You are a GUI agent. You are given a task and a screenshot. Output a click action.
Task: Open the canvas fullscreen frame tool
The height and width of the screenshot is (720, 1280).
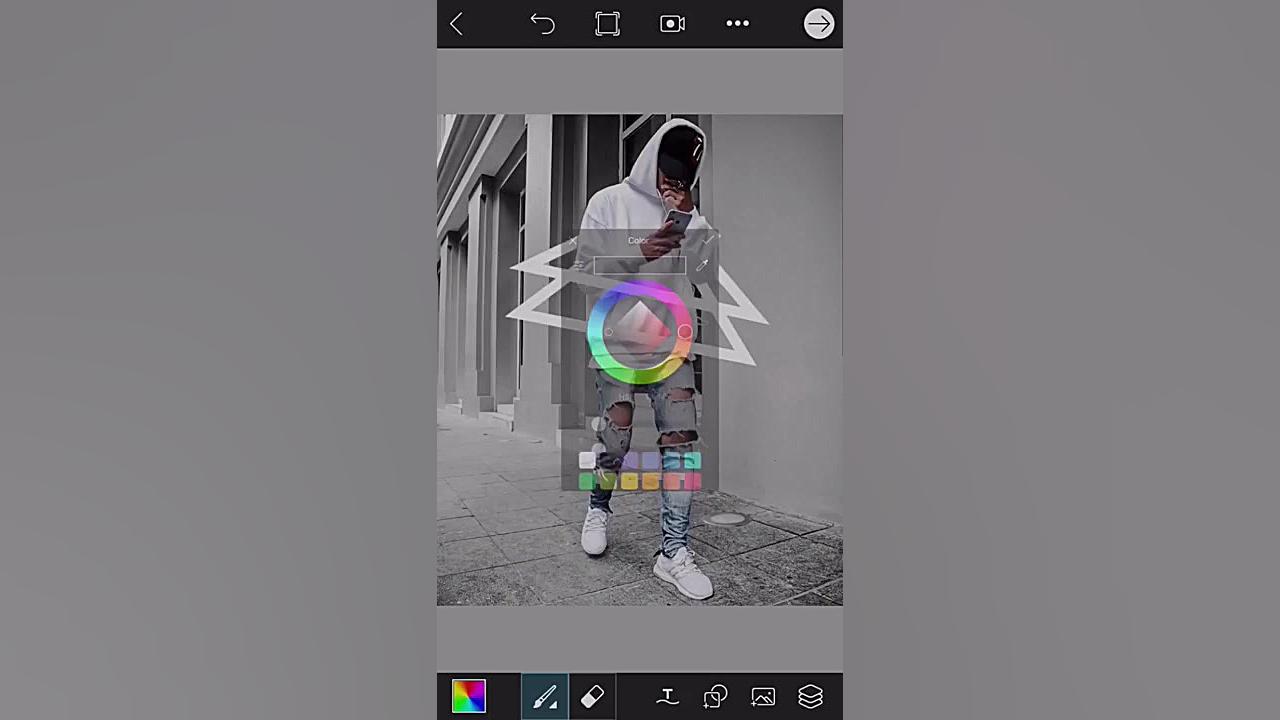coord(607,24)
